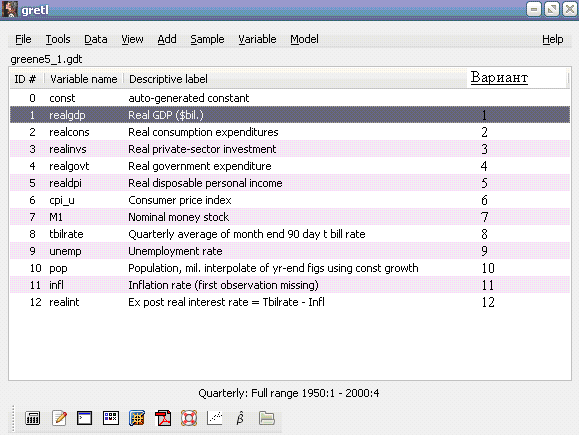Create an X-Y scatter graph icon

(215, 418)
